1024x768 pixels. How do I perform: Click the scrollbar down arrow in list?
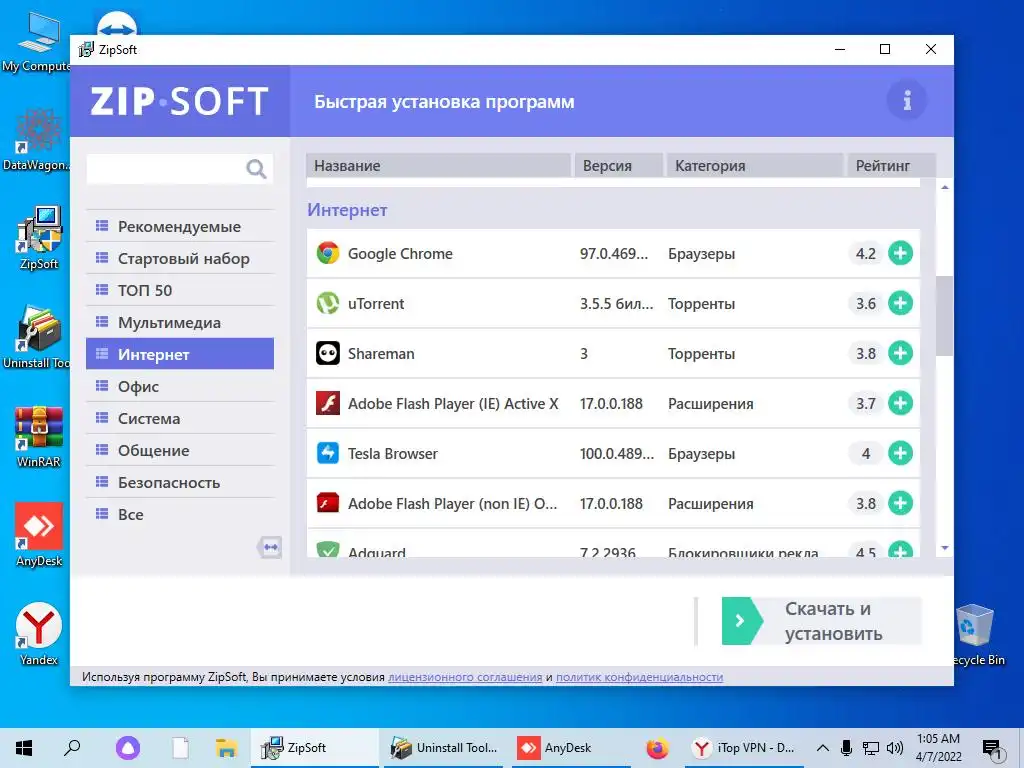[944, 548]
